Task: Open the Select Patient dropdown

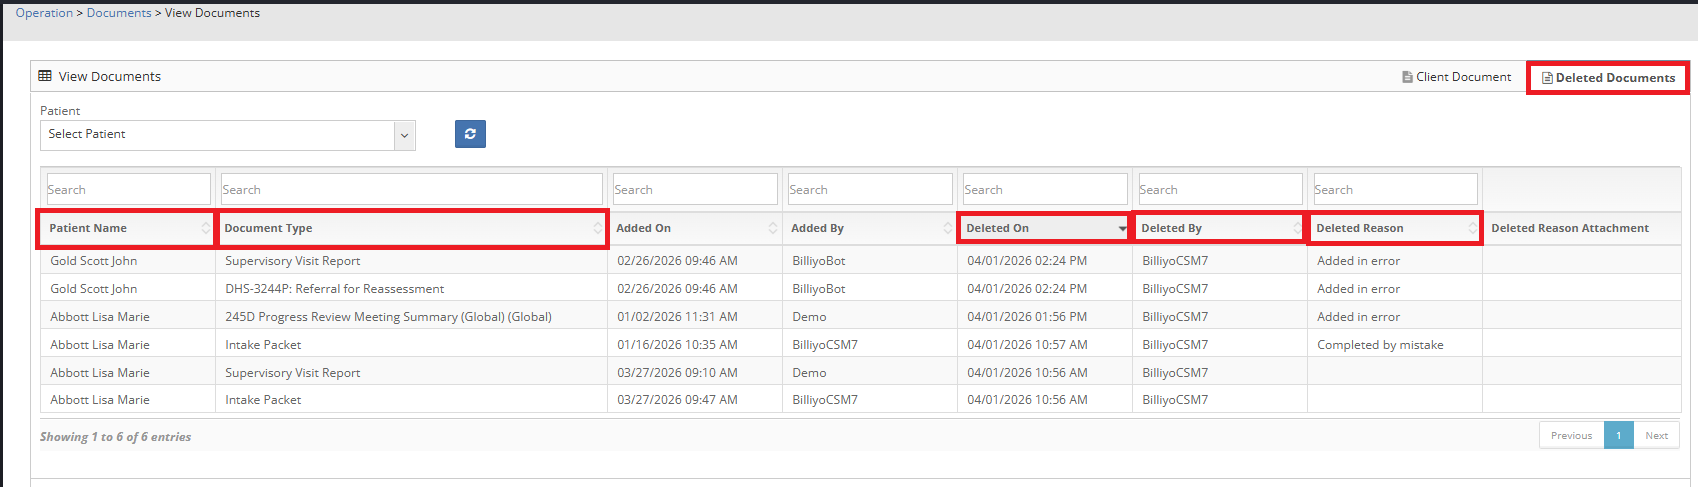Action: [228, 135]
